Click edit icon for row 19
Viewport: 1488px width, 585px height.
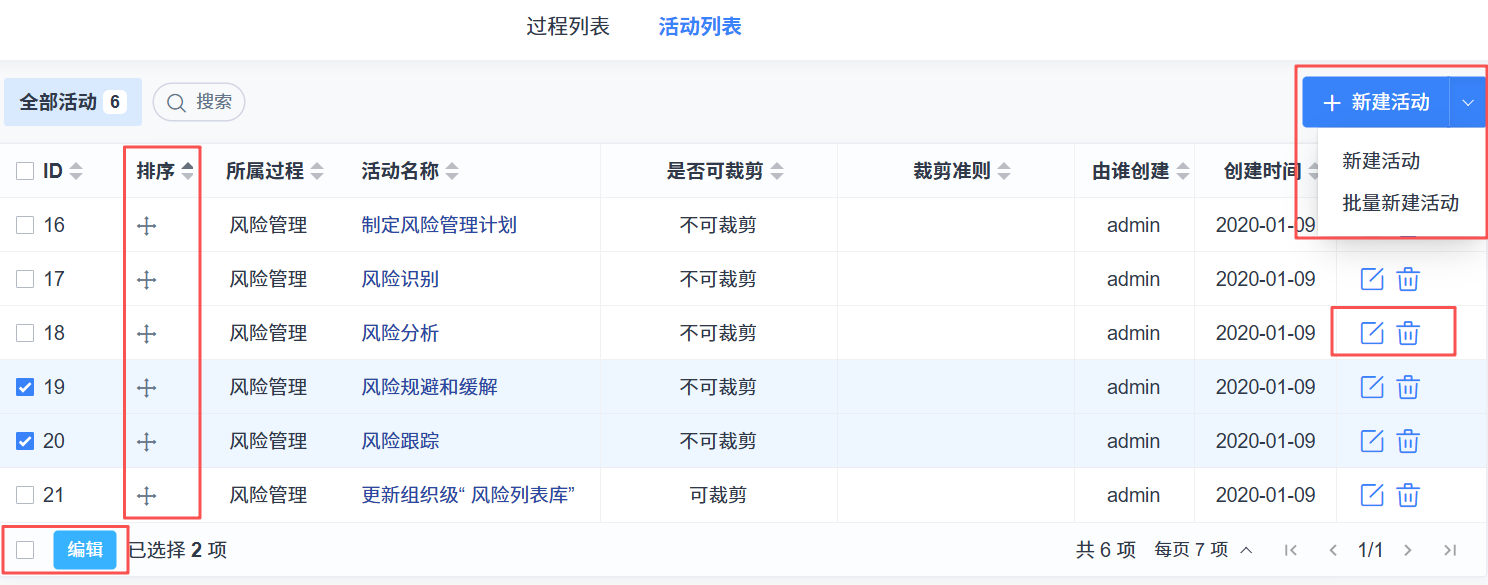[1372, 387]
